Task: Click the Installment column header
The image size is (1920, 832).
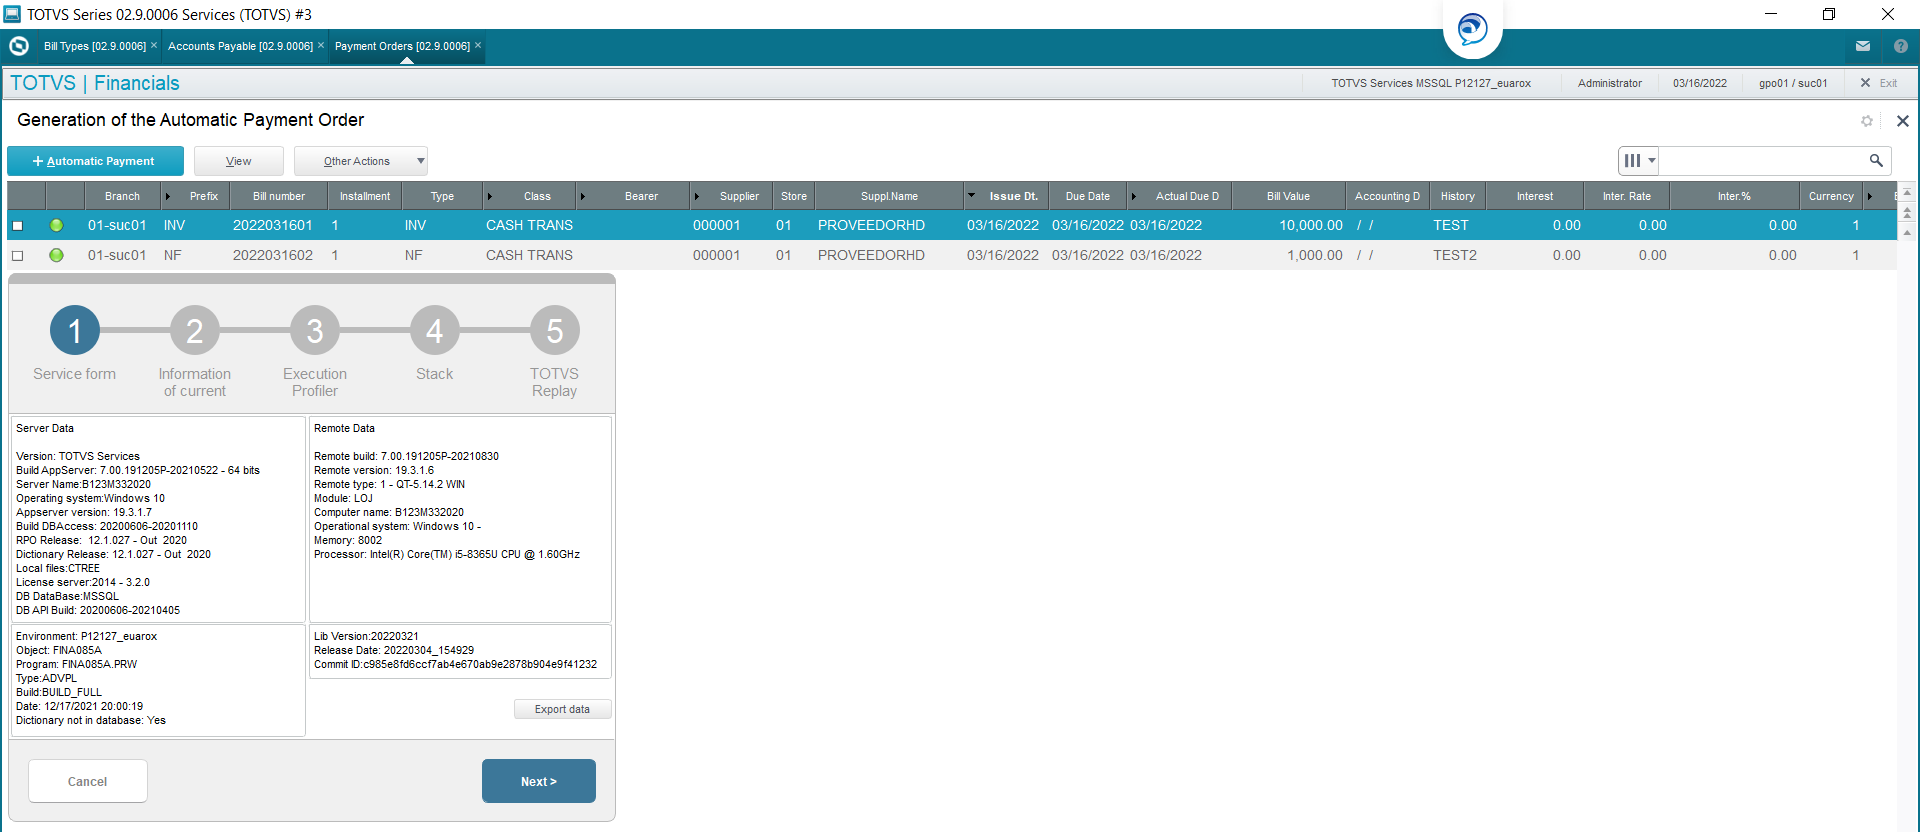Action: pos(365,196)
